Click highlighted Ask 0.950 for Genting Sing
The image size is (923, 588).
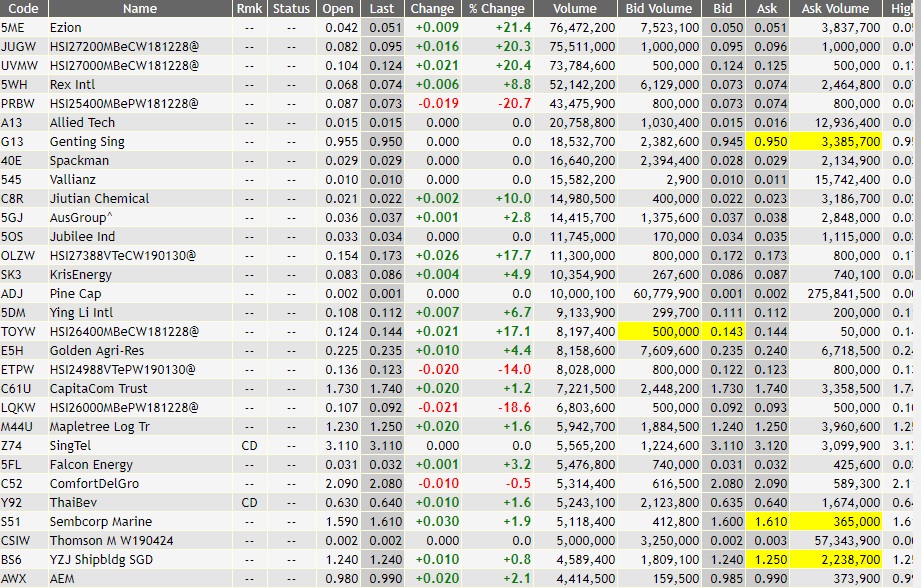766,142
